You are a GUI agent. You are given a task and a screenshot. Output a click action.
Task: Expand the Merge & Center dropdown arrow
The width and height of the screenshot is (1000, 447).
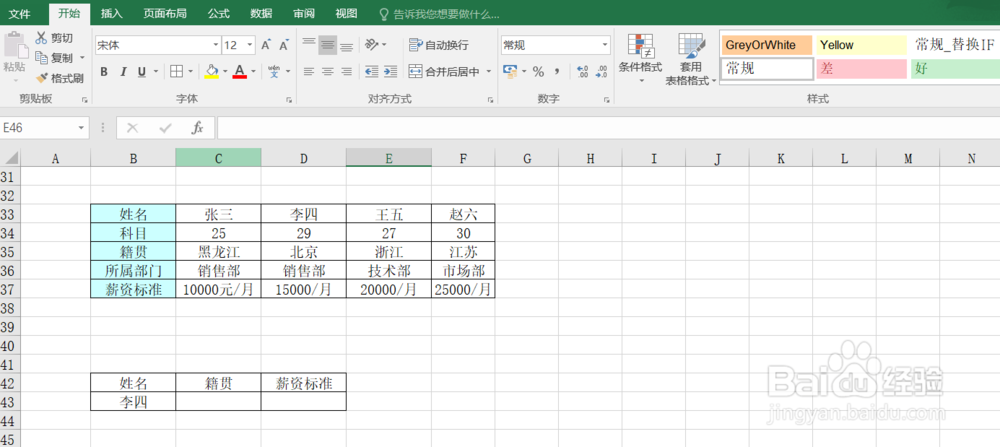489,71
